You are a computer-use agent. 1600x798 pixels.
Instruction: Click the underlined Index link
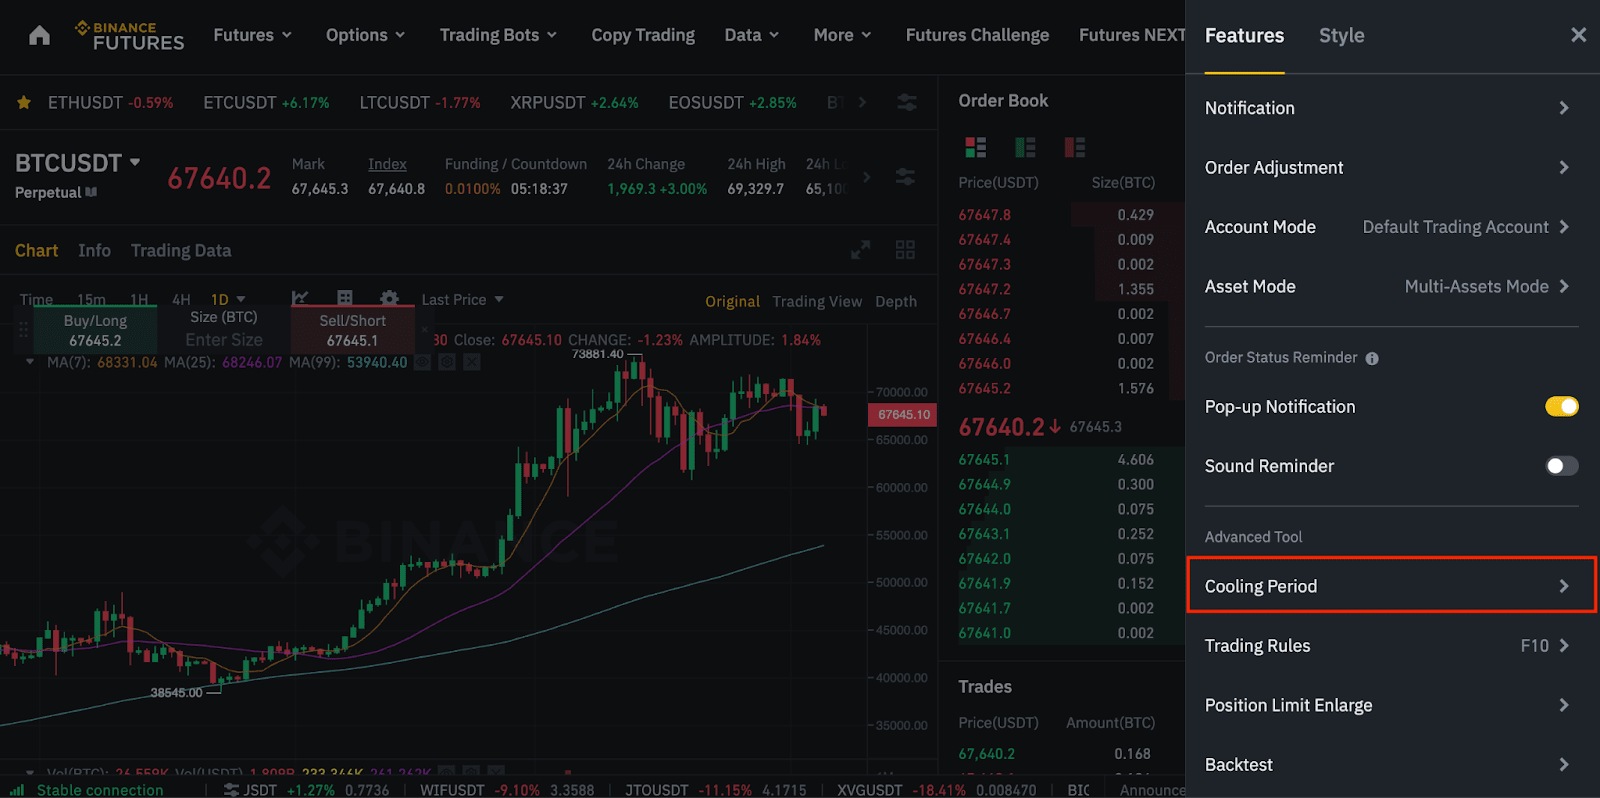(x=387, y=164)
